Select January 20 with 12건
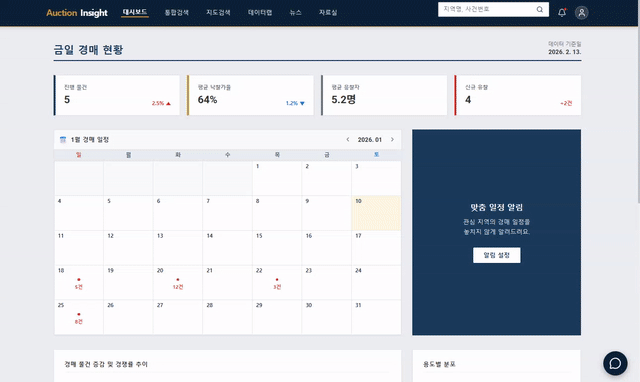The width and height of the screenshot is (640, 382). point(178,282)
